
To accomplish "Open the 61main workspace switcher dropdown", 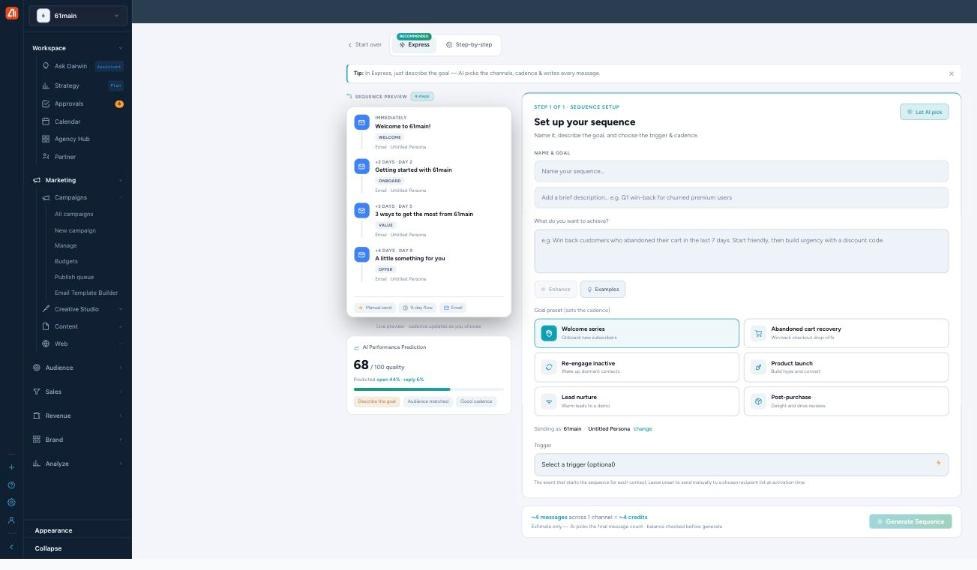I will [78, 16].
